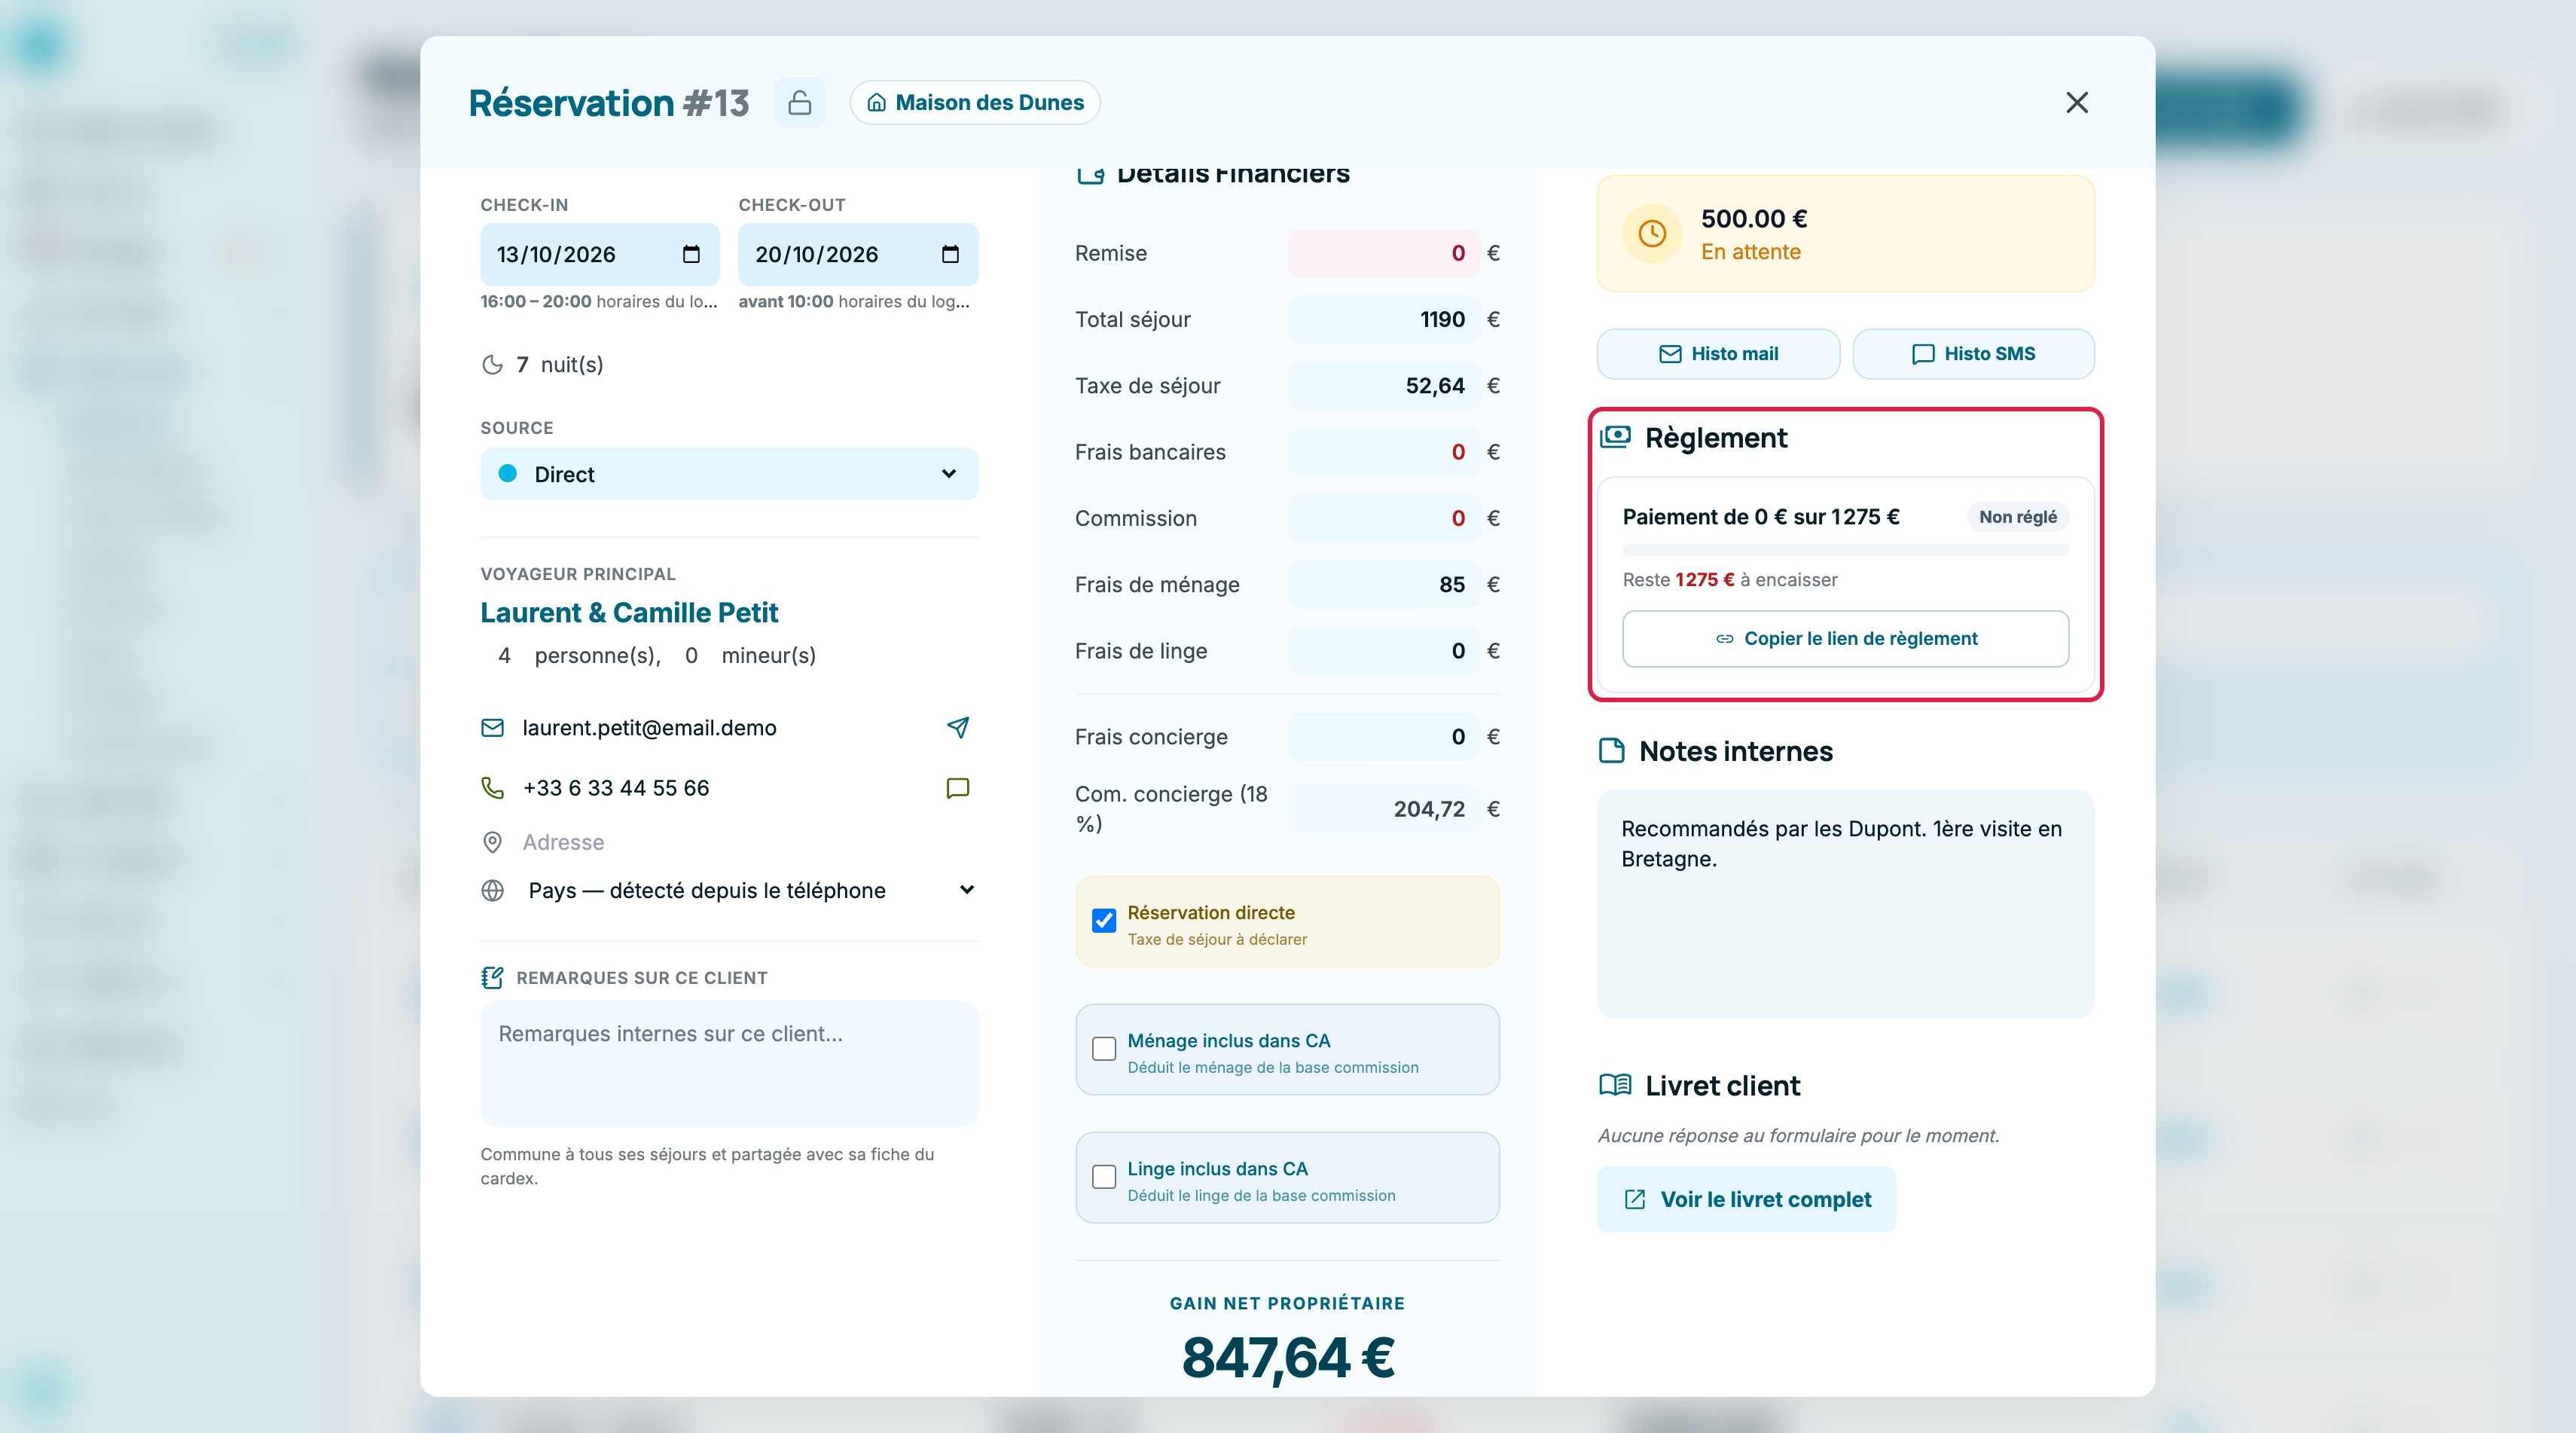Click the number of persons value 4
Viewport: 2576px width, 1433px height.
point(504,655)
